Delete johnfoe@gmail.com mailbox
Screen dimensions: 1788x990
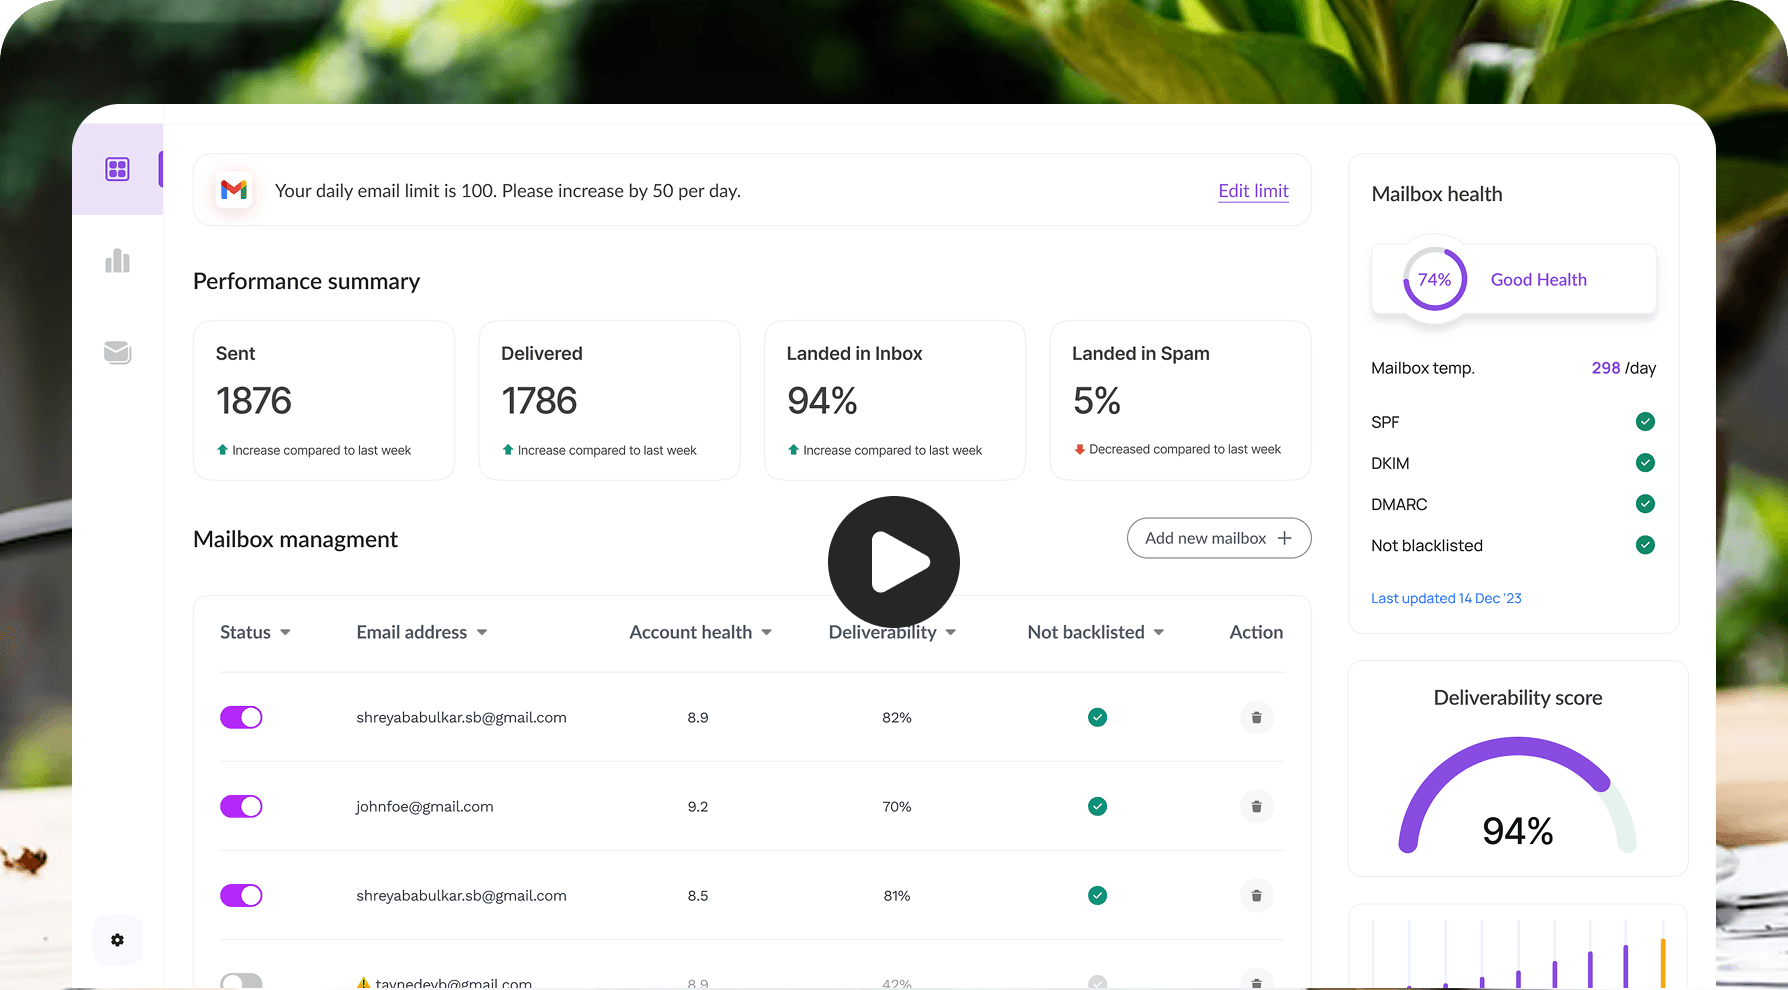(1257, 806)
